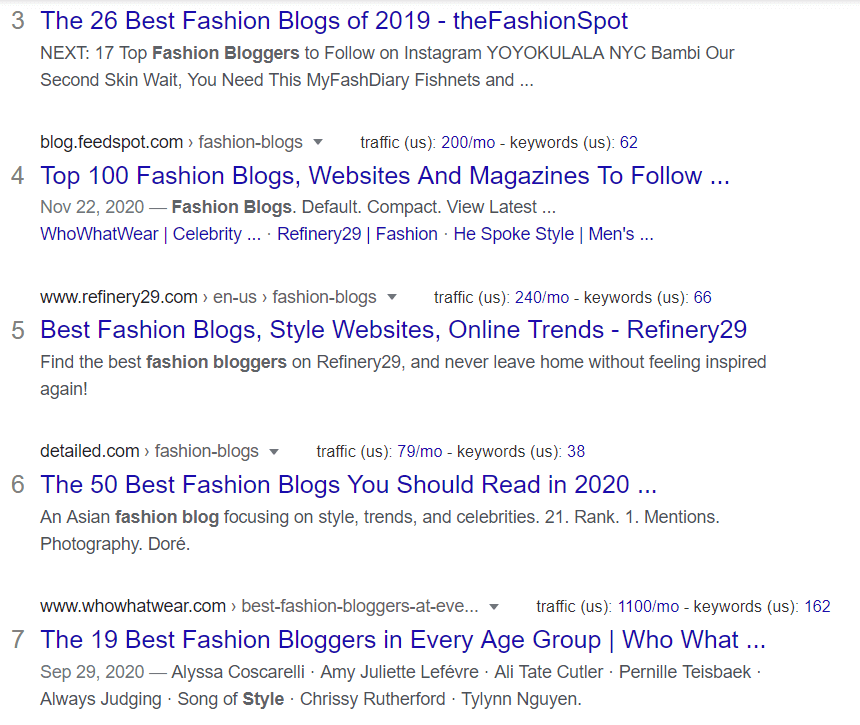Viewport: 860px width, 725px height.
Task: Click the WhoWhatWear sitelink under result four
Action: click(98, 233)
